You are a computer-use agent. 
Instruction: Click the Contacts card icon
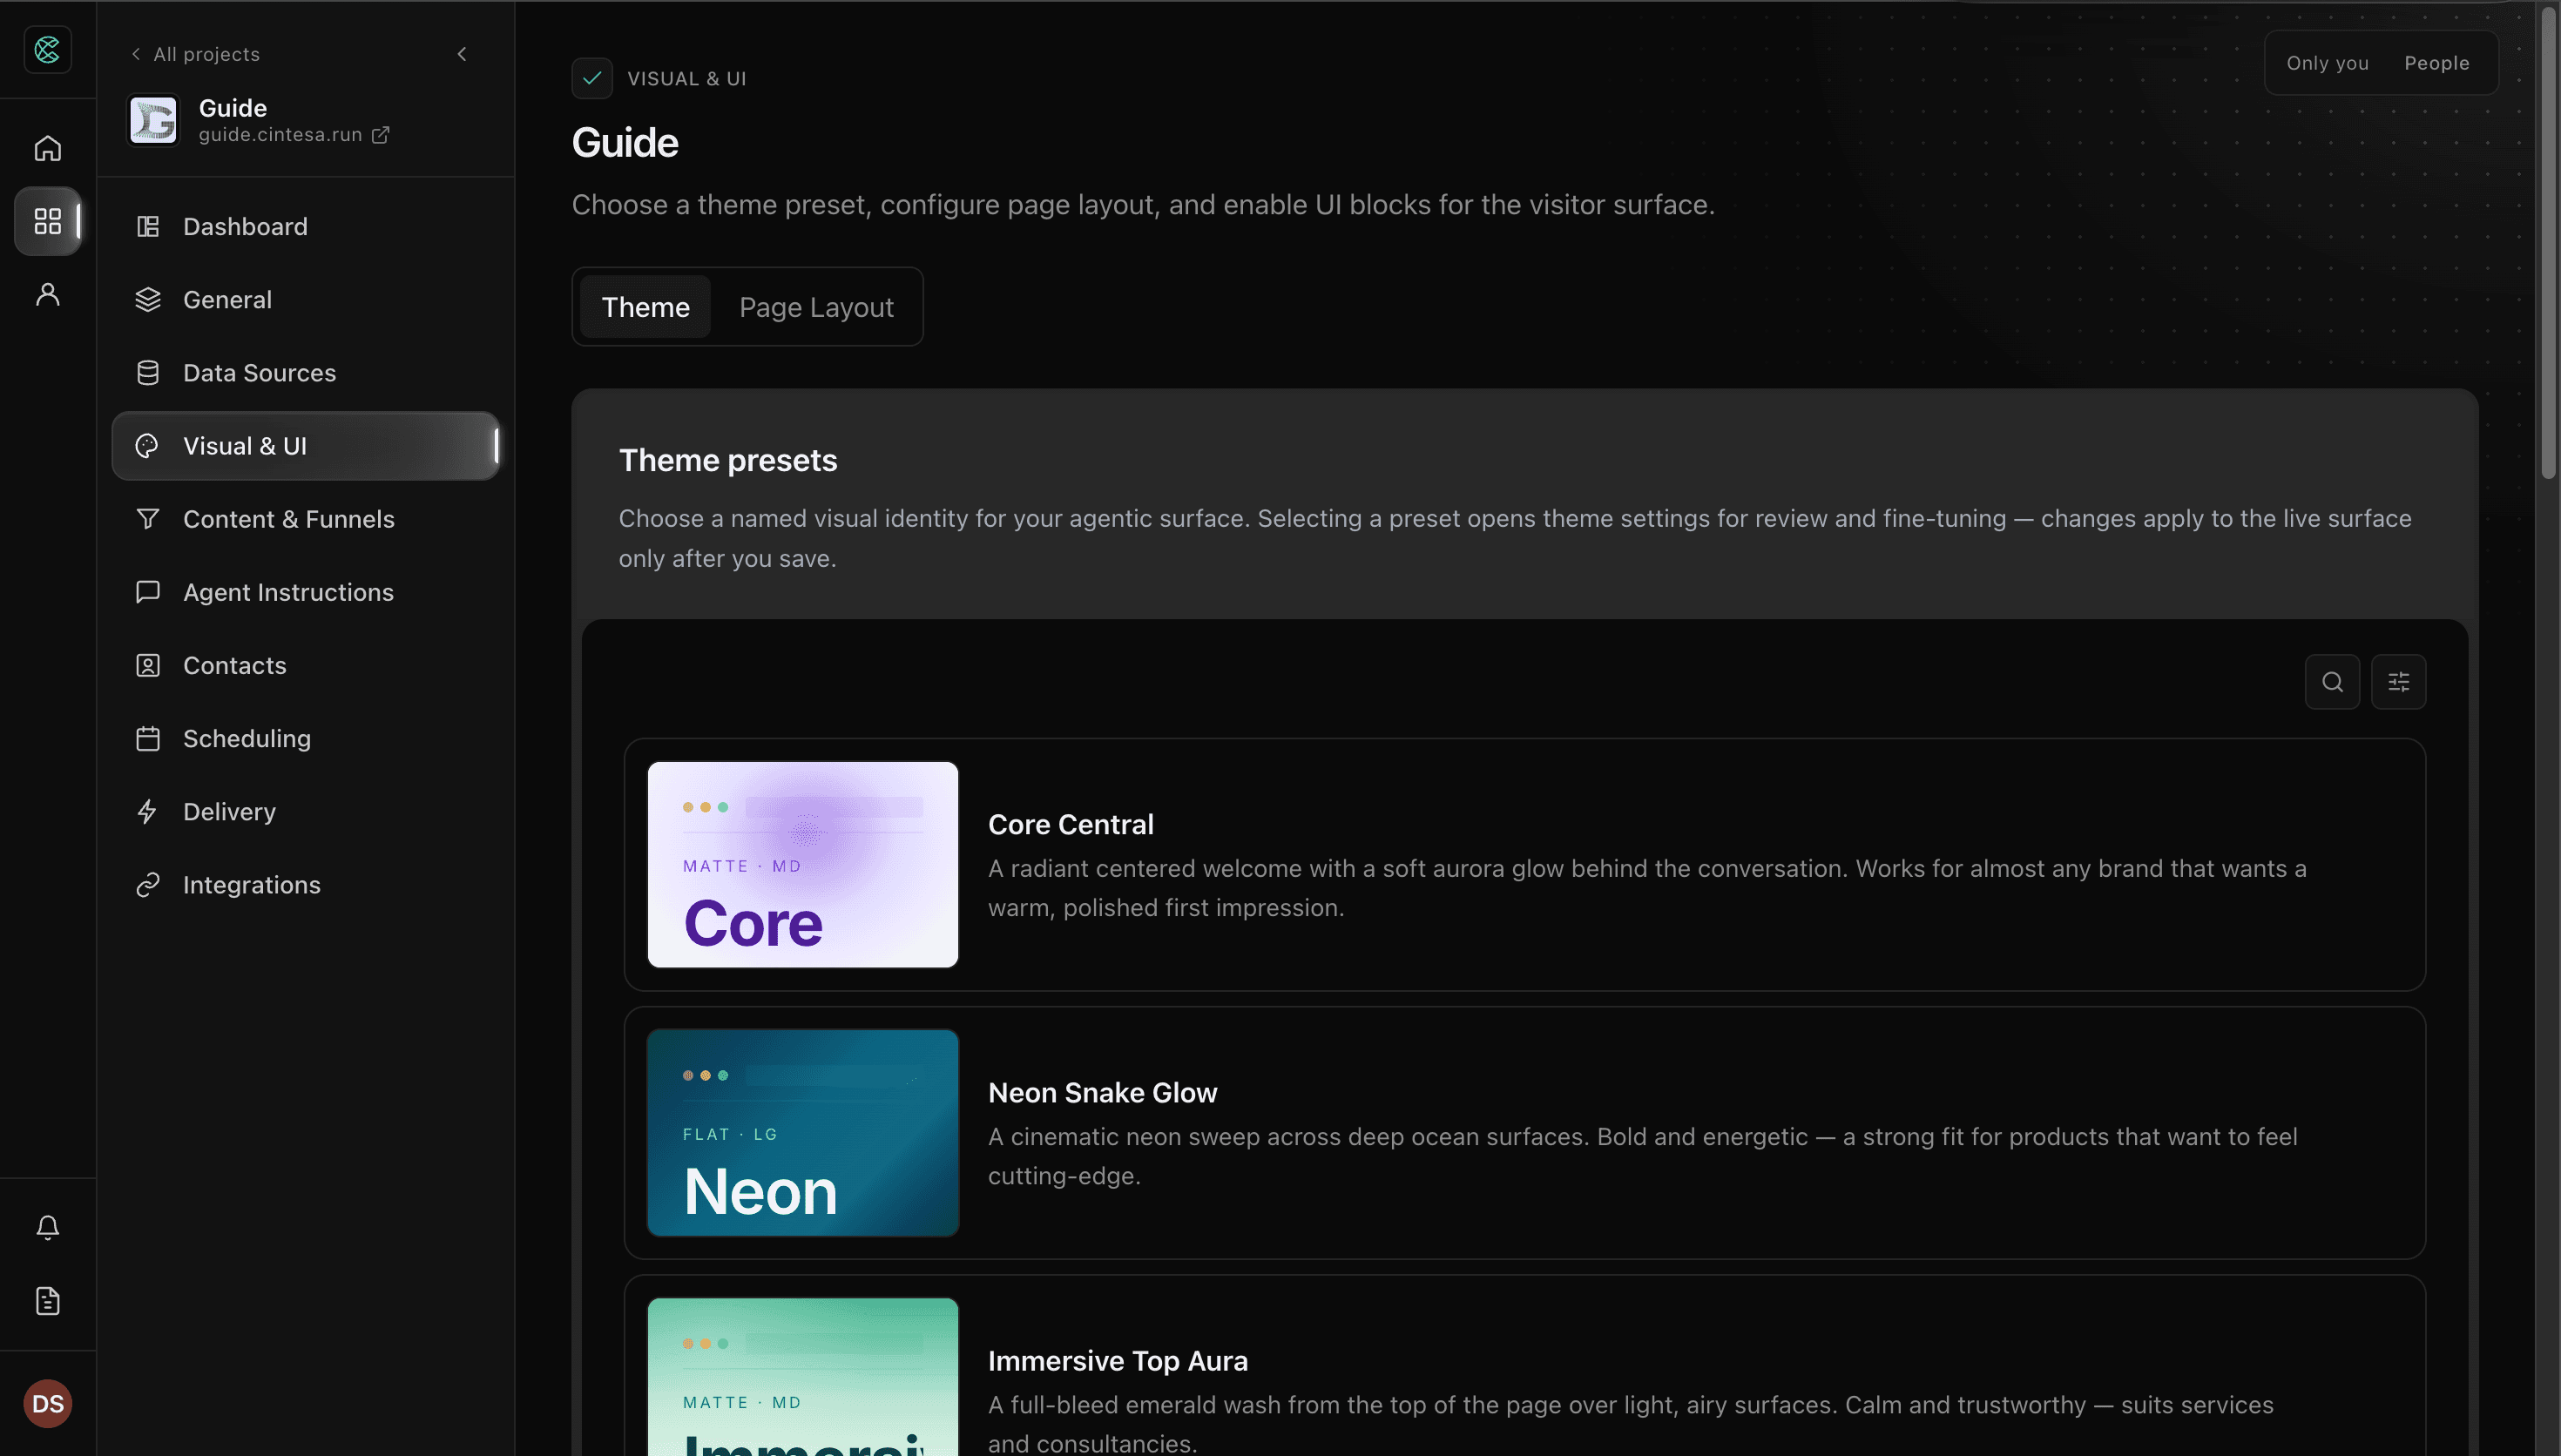pyautogui.click(x=148, y=665)
